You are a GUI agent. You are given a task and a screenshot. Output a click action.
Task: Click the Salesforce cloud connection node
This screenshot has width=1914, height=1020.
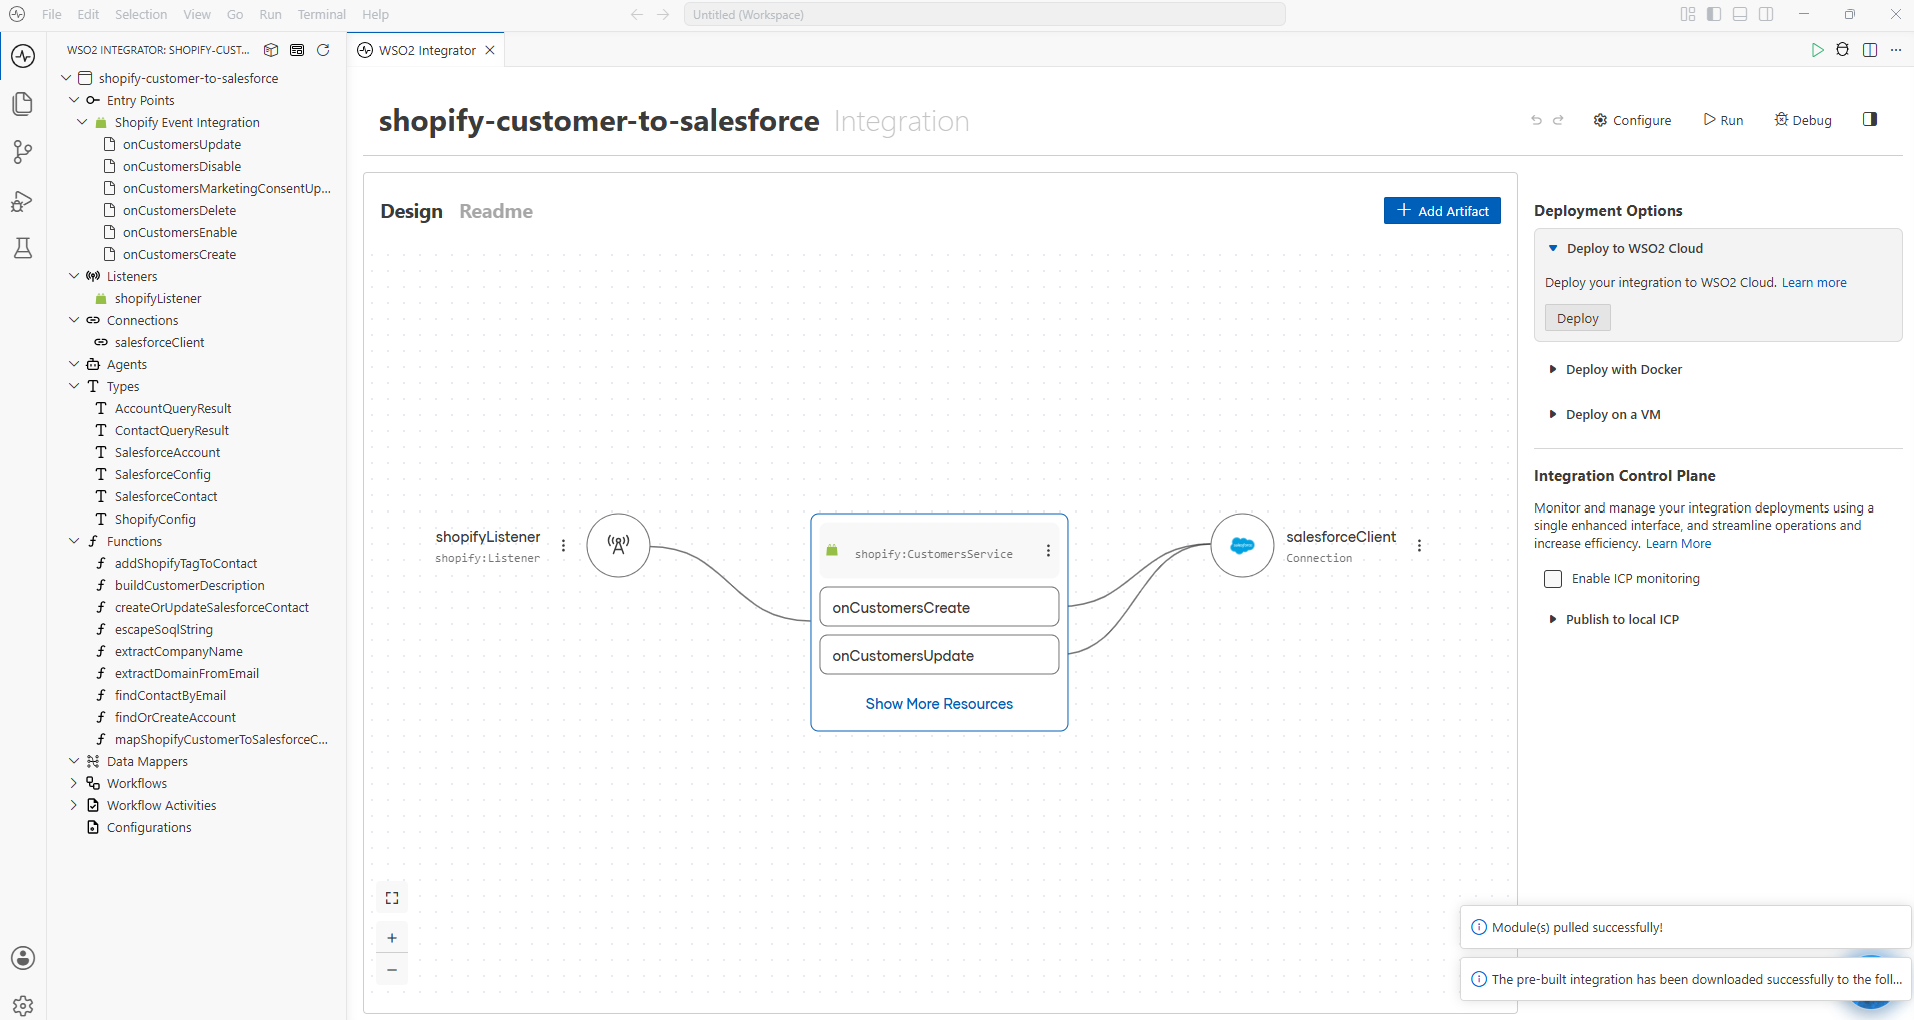pos(1242,545)
